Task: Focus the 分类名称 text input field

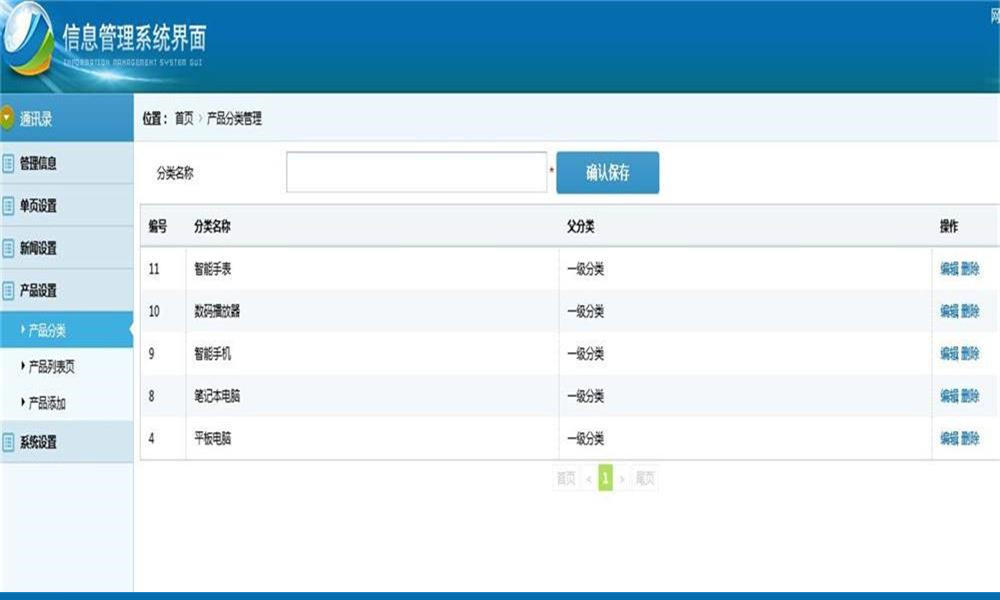Action: coord(416,172)
